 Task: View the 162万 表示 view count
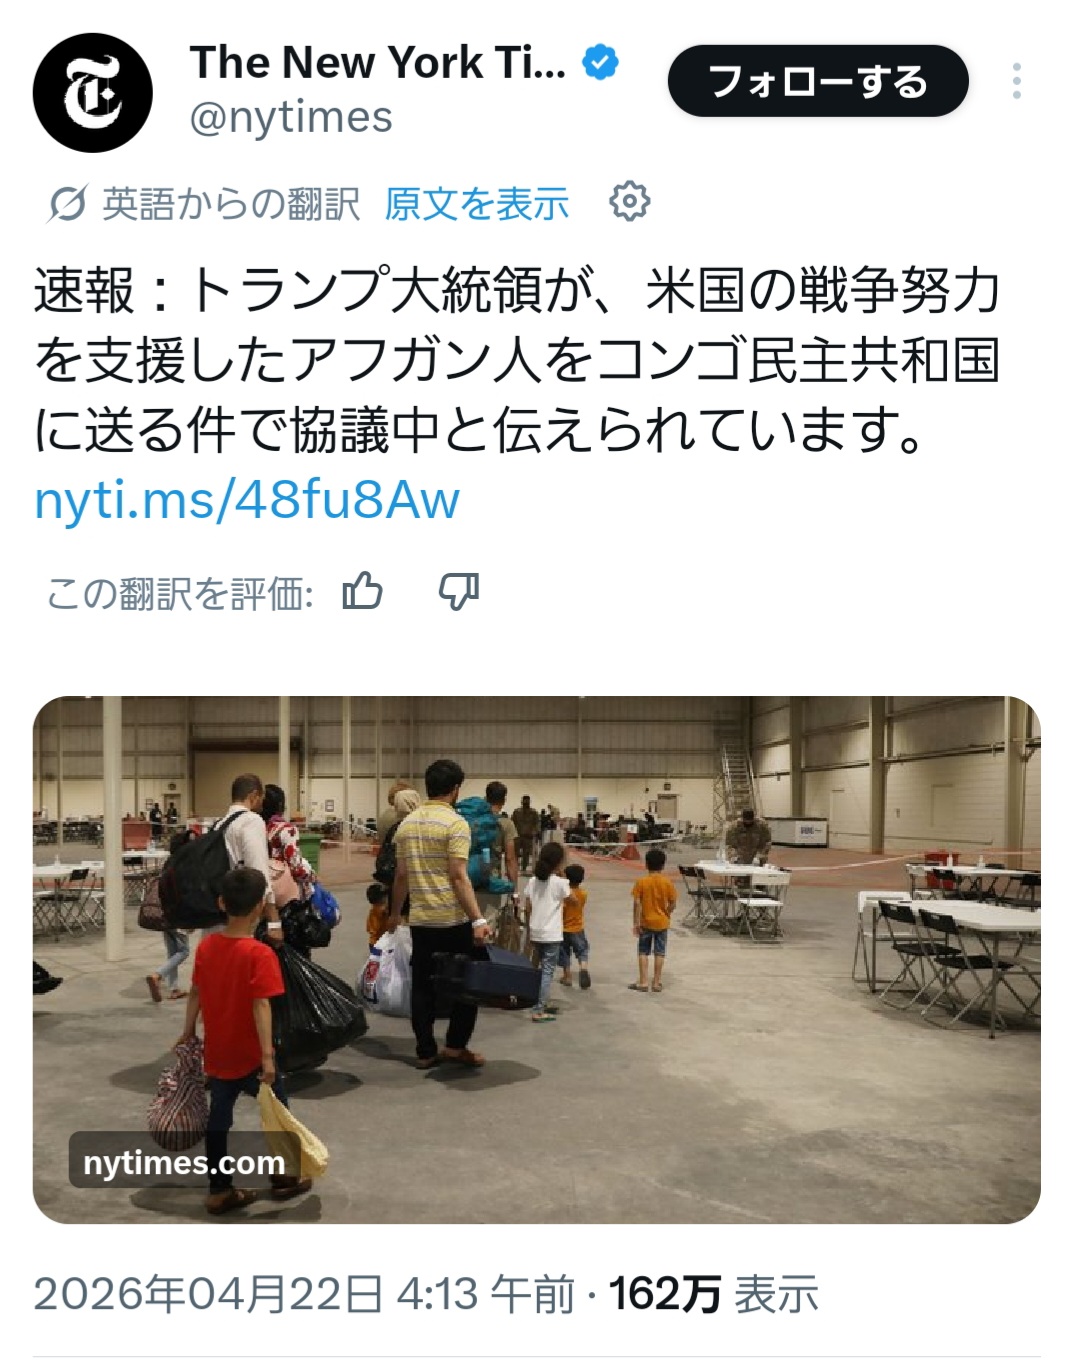point(714,1294)
